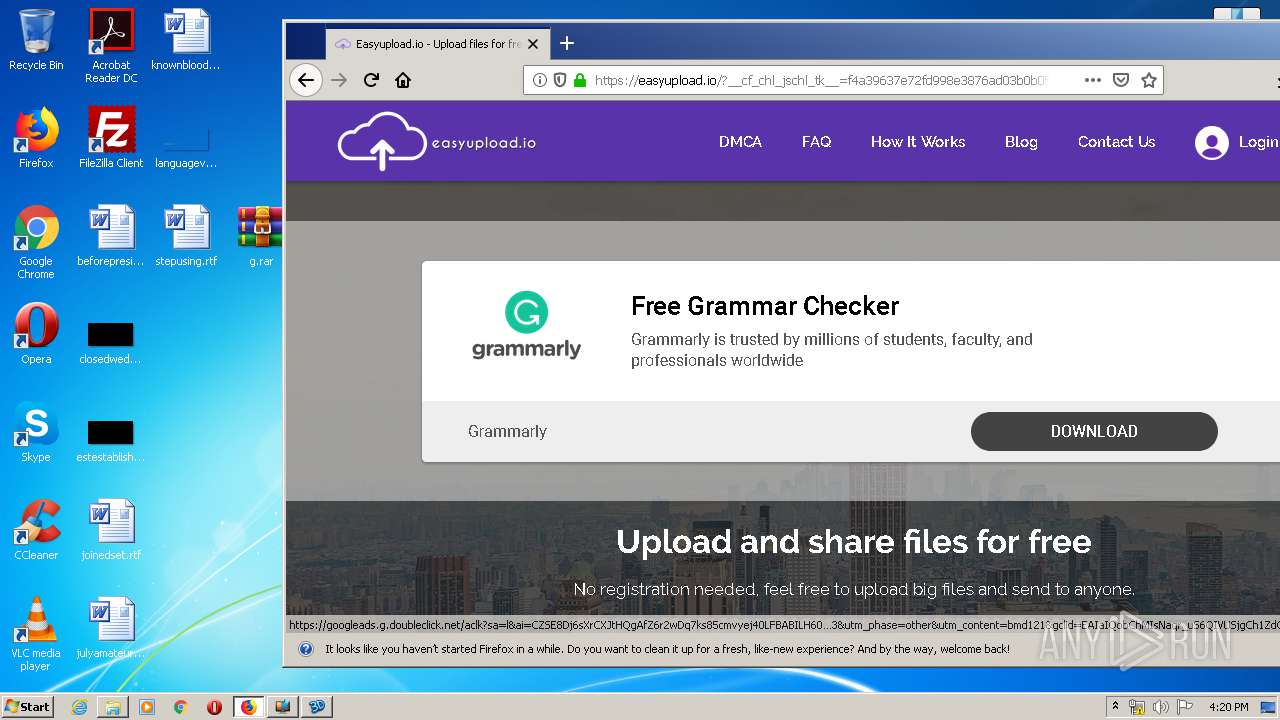Click the Grammarly logo in ad

(x=526, y=326)
